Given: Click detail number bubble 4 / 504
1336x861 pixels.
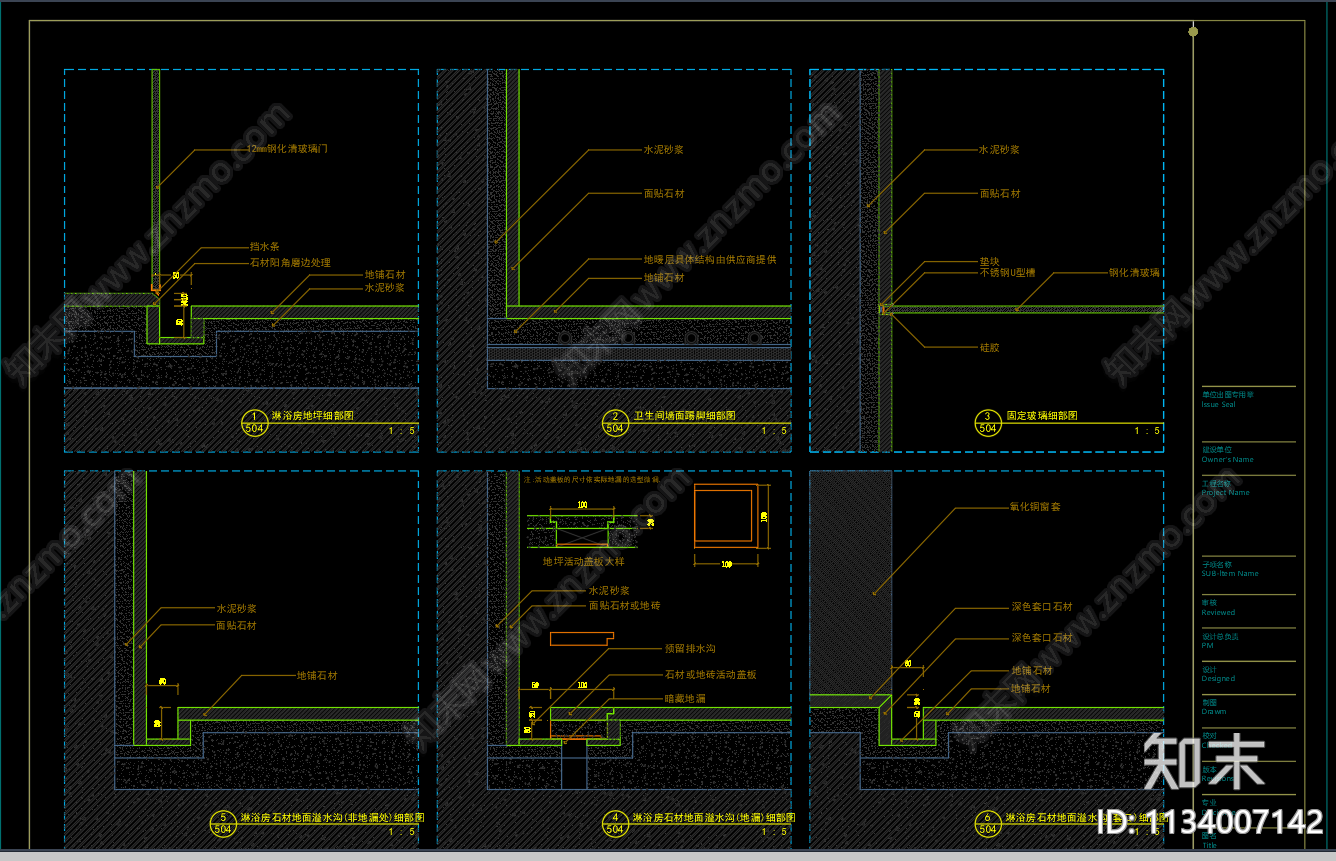Looking at the screenshot, I should tap(614, 823).
